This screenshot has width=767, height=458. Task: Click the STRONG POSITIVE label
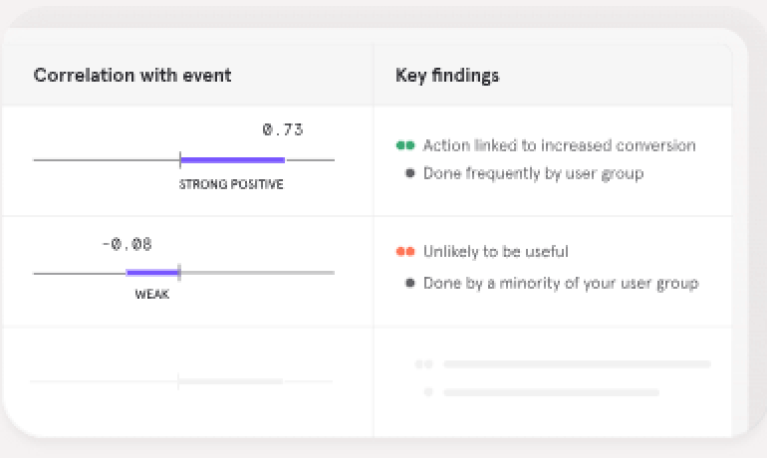pyautogui.click(x=231, y=185)
